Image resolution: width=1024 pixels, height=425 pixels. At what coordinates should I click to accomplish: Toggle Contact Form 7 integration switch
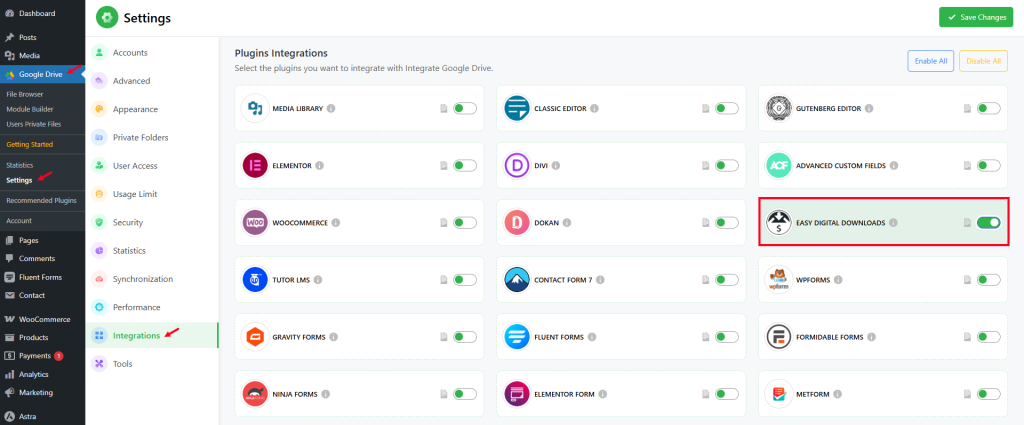[727, 279]
